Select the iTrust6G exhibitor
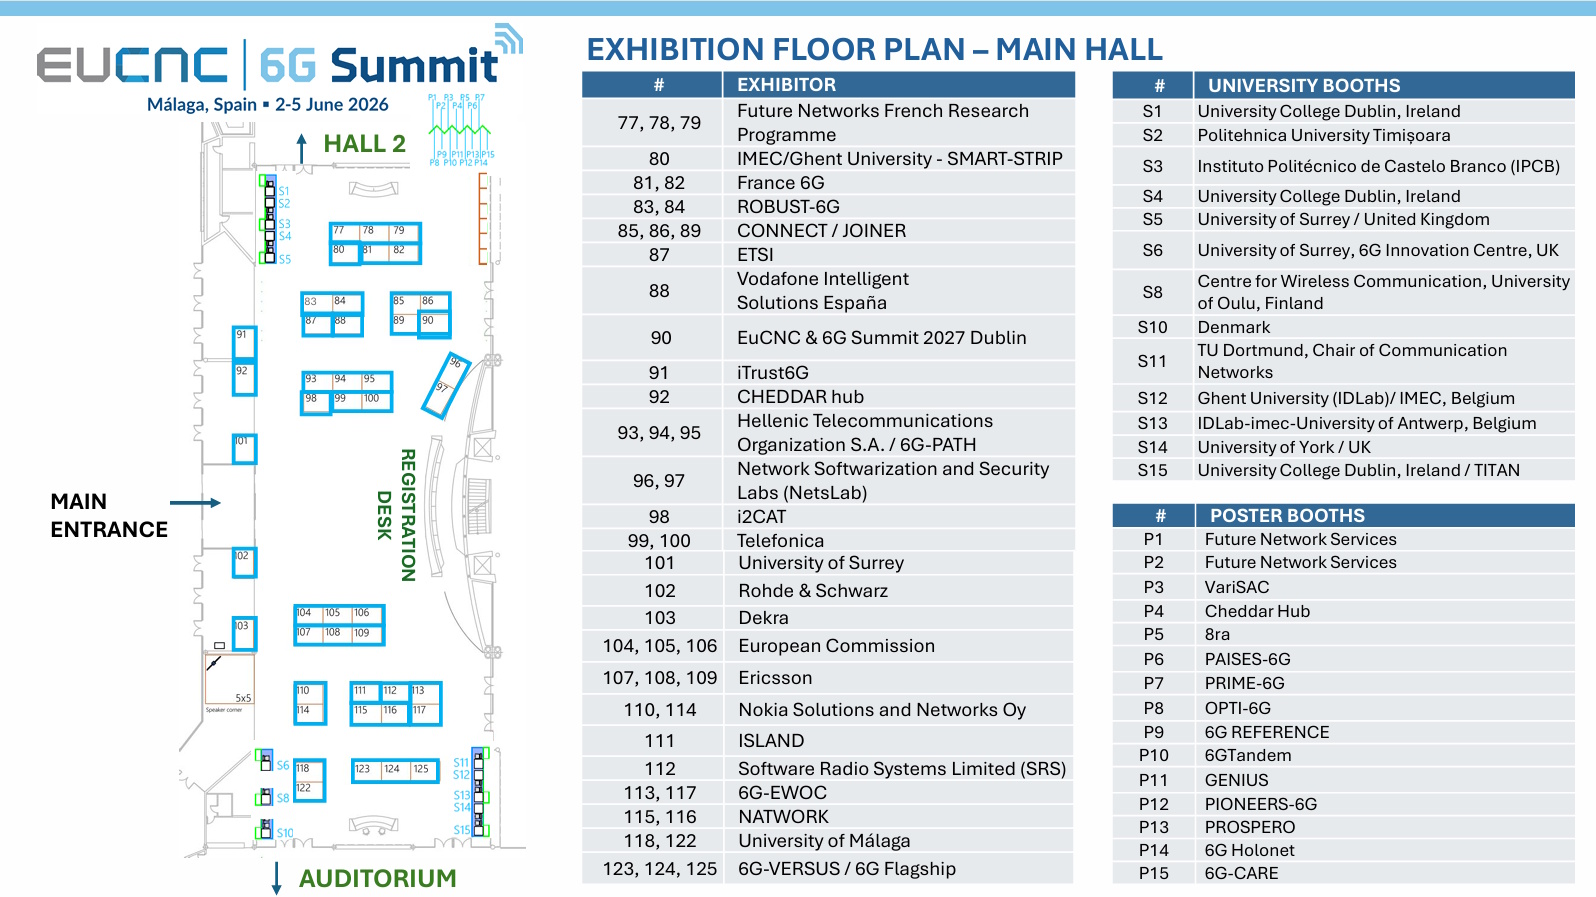1596x897 pixels. tap(773, 373)
